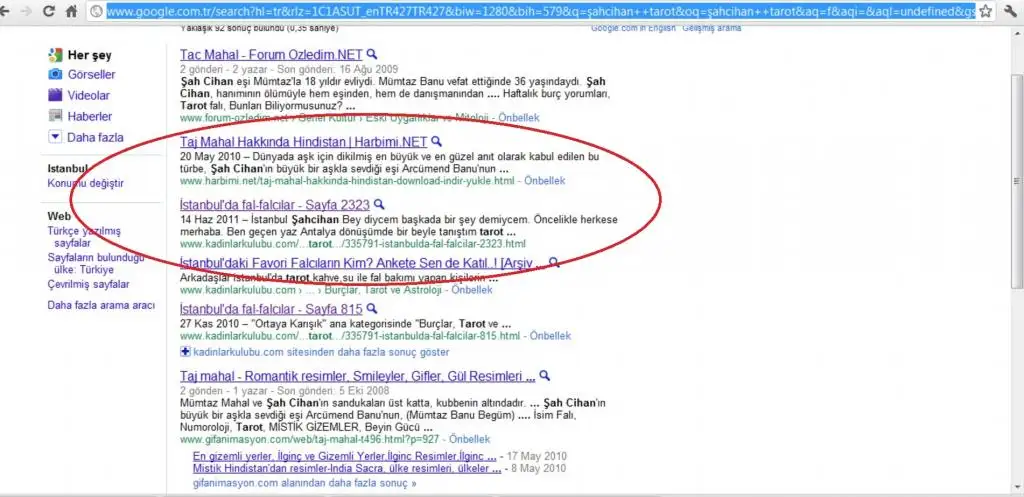Click the Haberler newspaper icon
This screenshot has height=497, width=1024.
[x=55, y=116]
